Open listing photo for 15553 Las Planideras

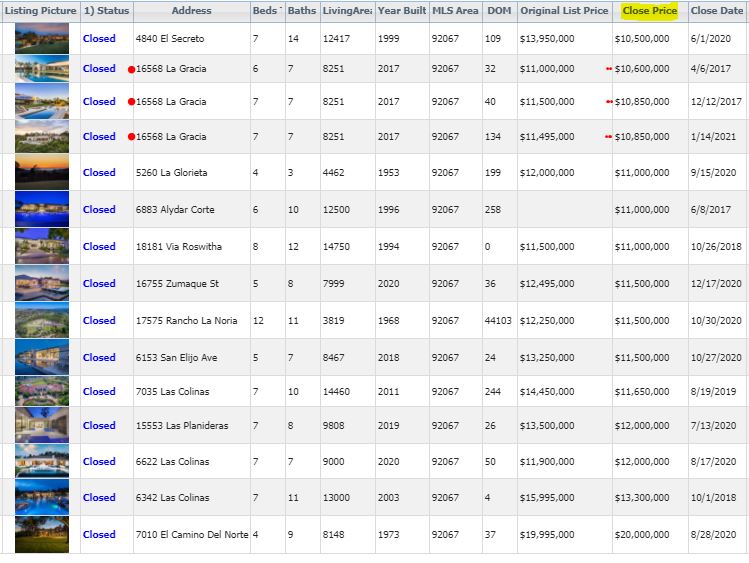42,425
